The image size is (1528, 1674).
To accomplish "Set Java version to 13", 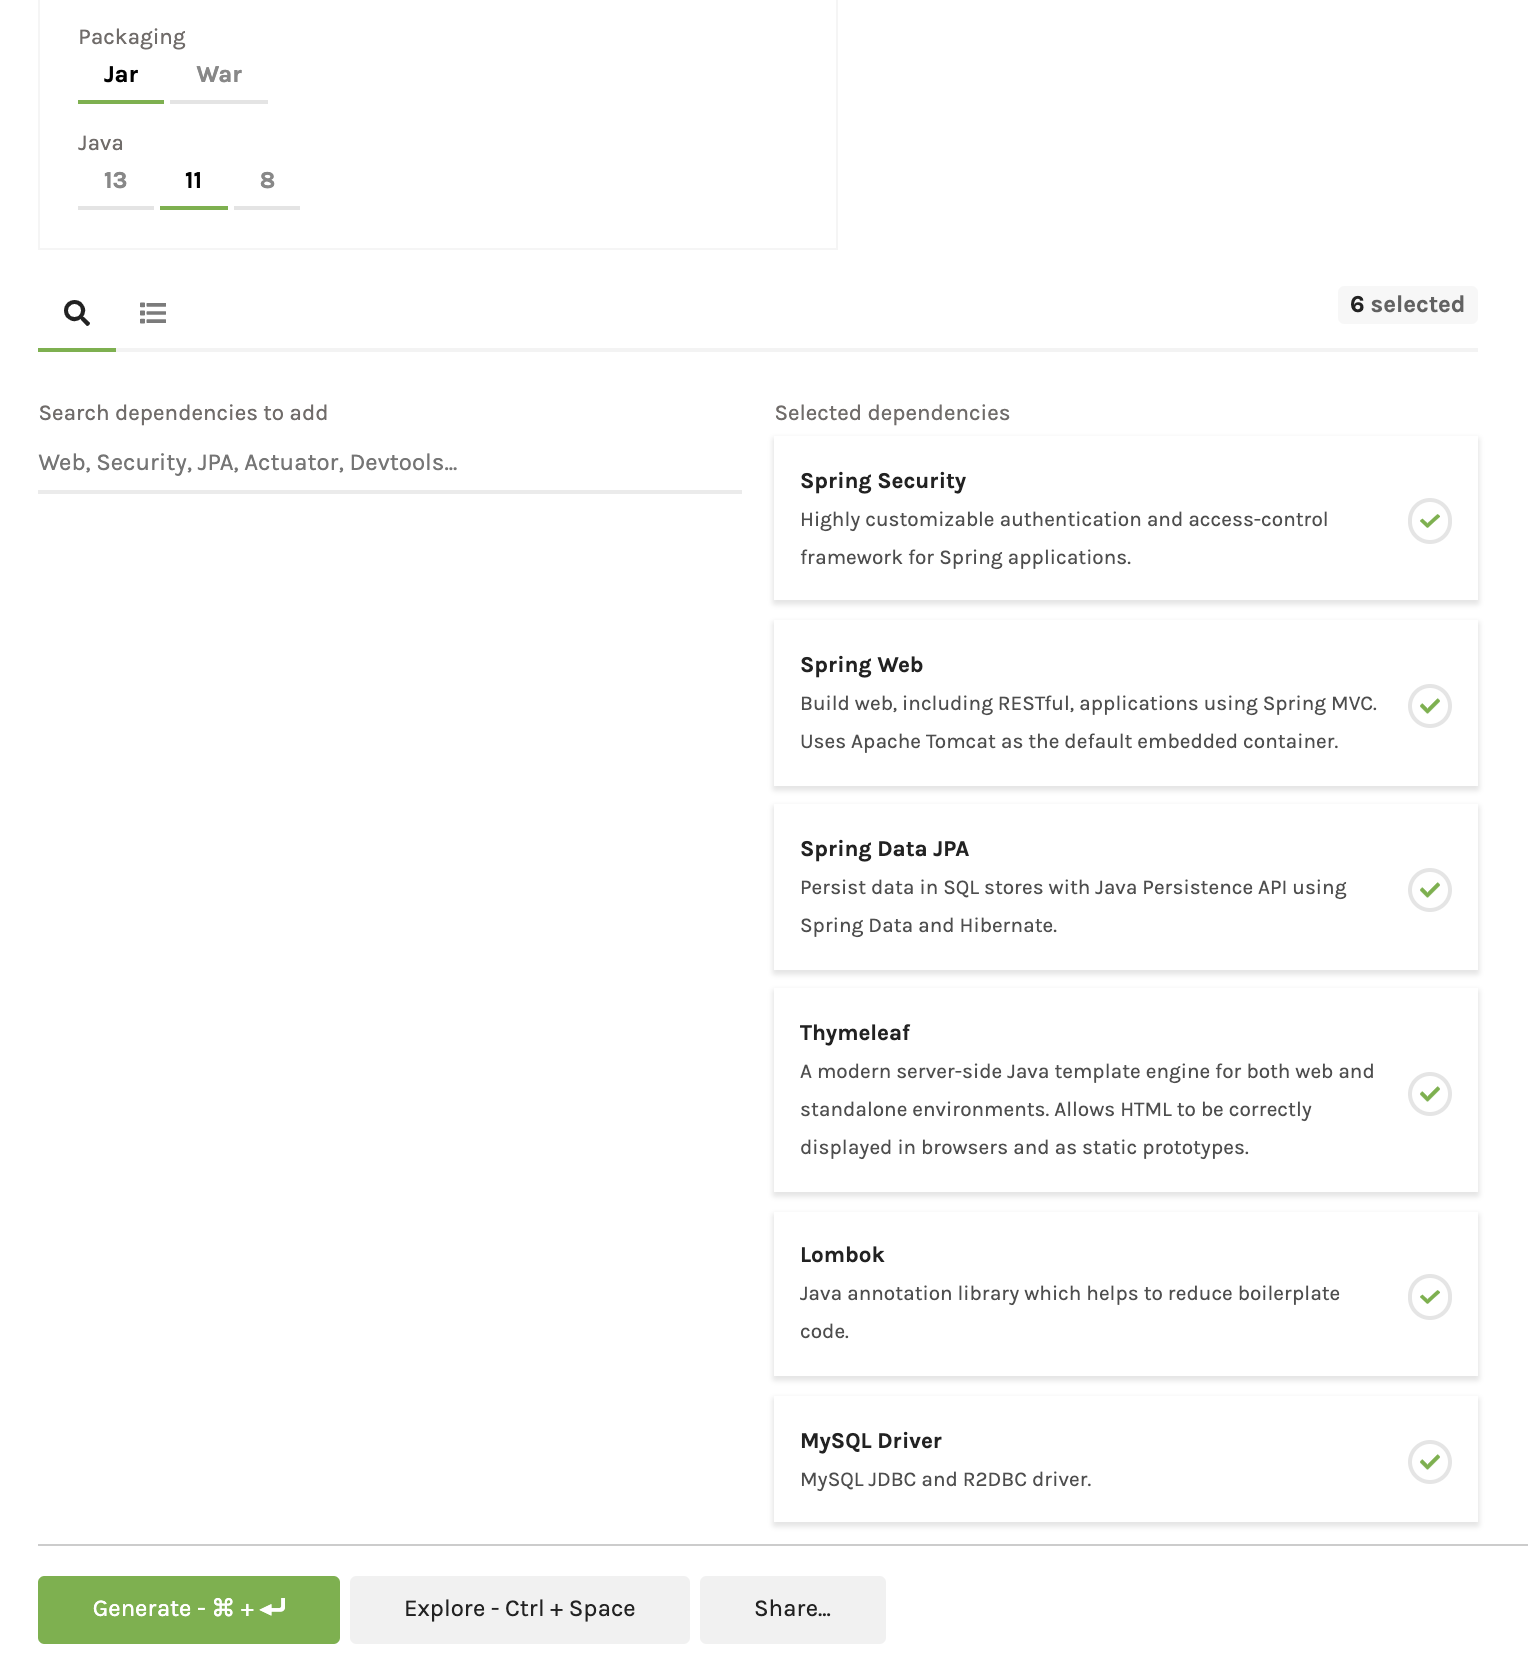I will tap(115, 181).
